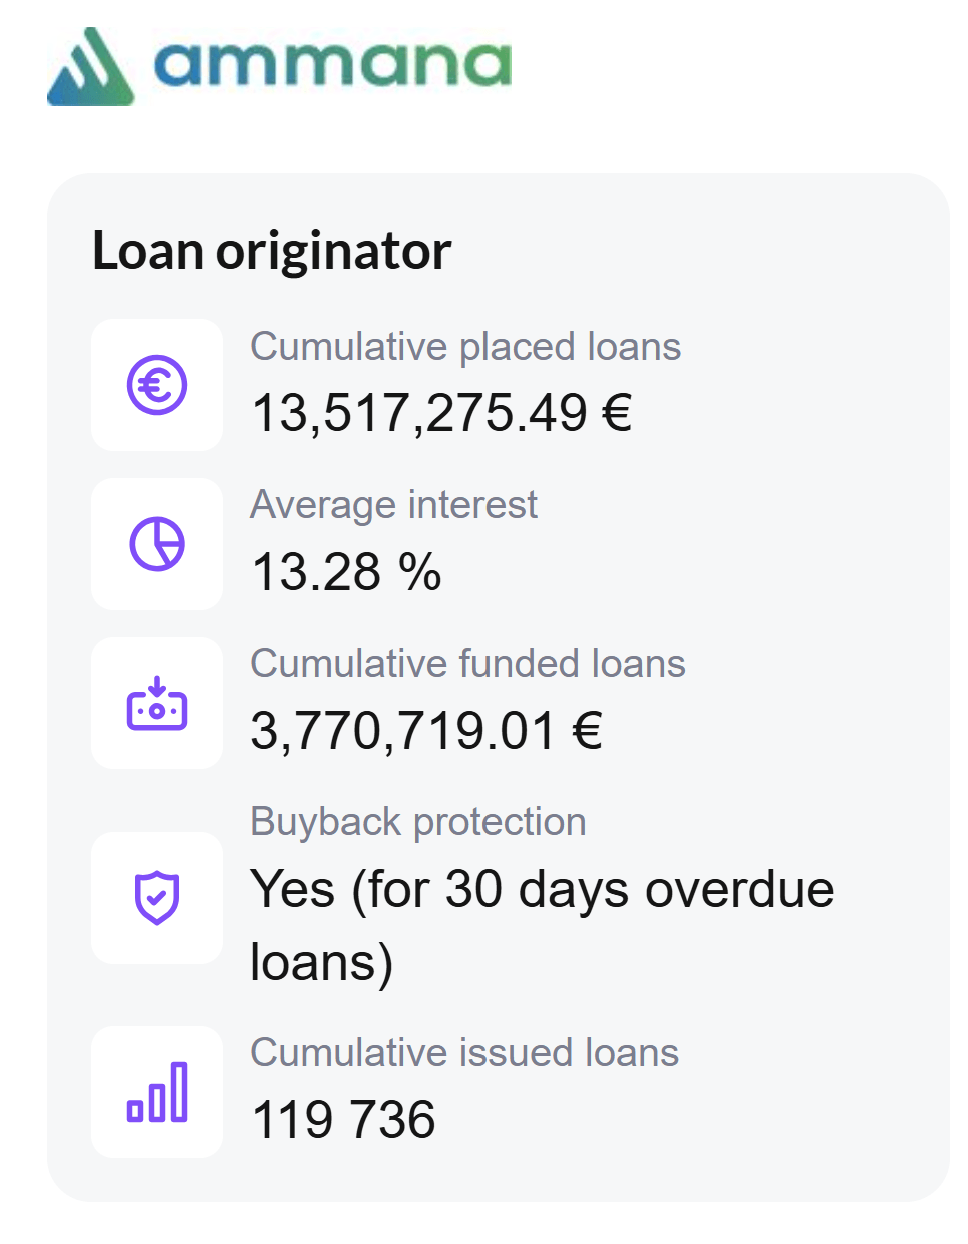Click the 'Yes (for 30 days overdue' text
Viewport: 968px width, 1244px height.
[541, 889]
